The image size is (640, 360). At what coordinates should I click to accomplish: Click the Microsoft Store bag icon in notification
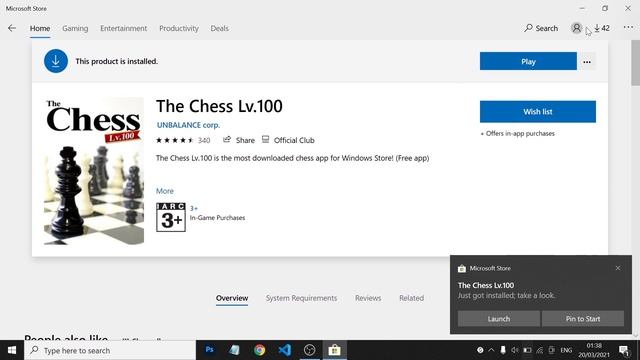(462, 268)
